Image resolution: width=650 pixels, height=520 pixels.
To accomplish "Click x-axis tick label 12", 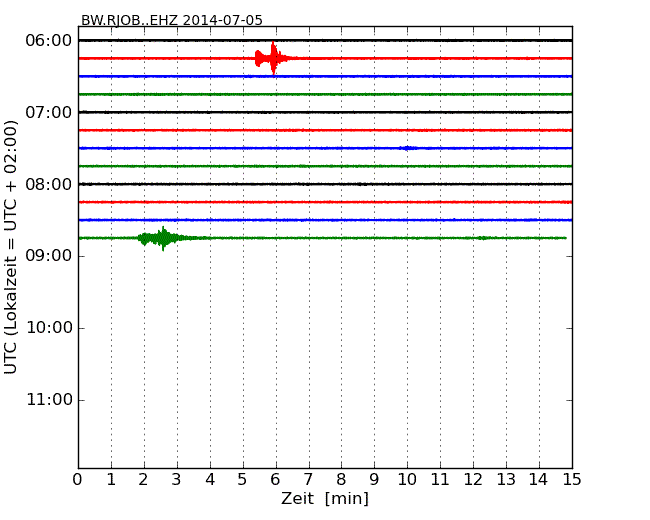I will coord(473,480).
